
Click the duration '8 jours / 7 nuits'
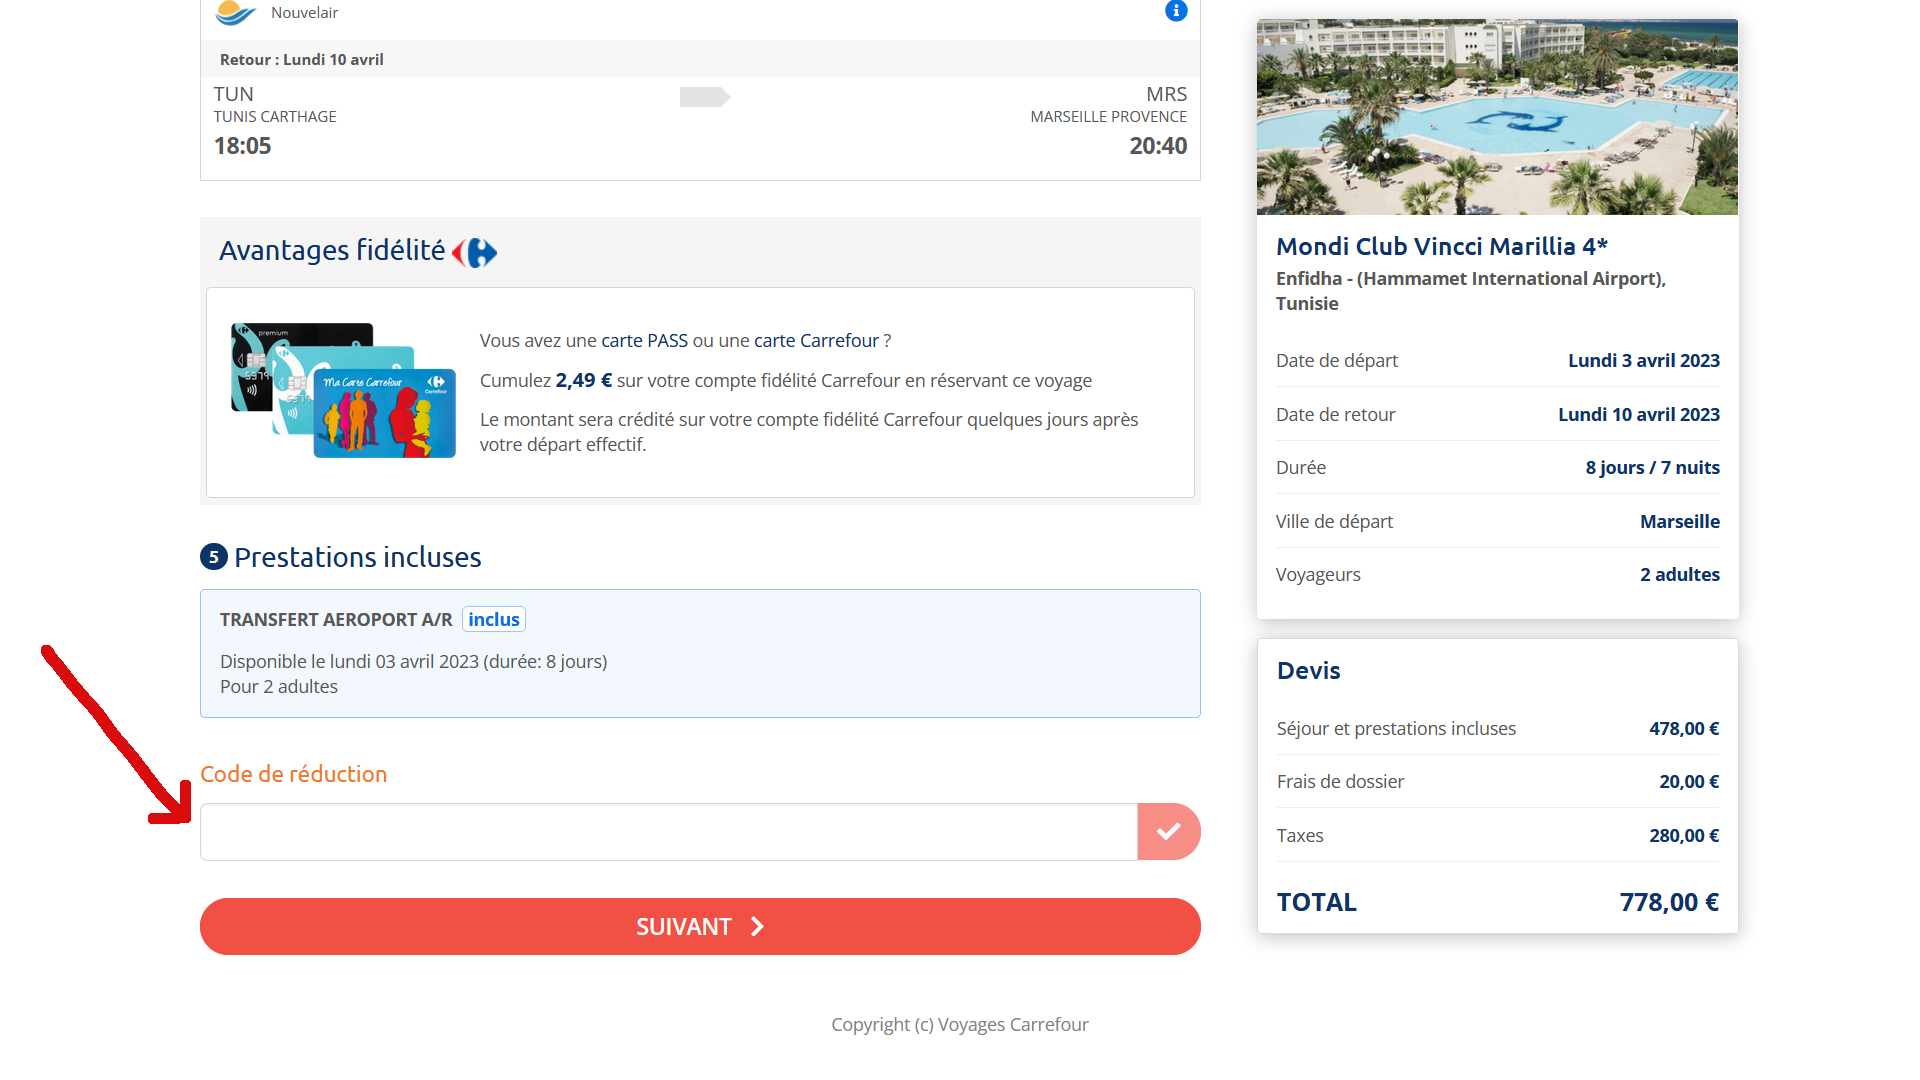pyautogui.click(x=1652, y=467)
